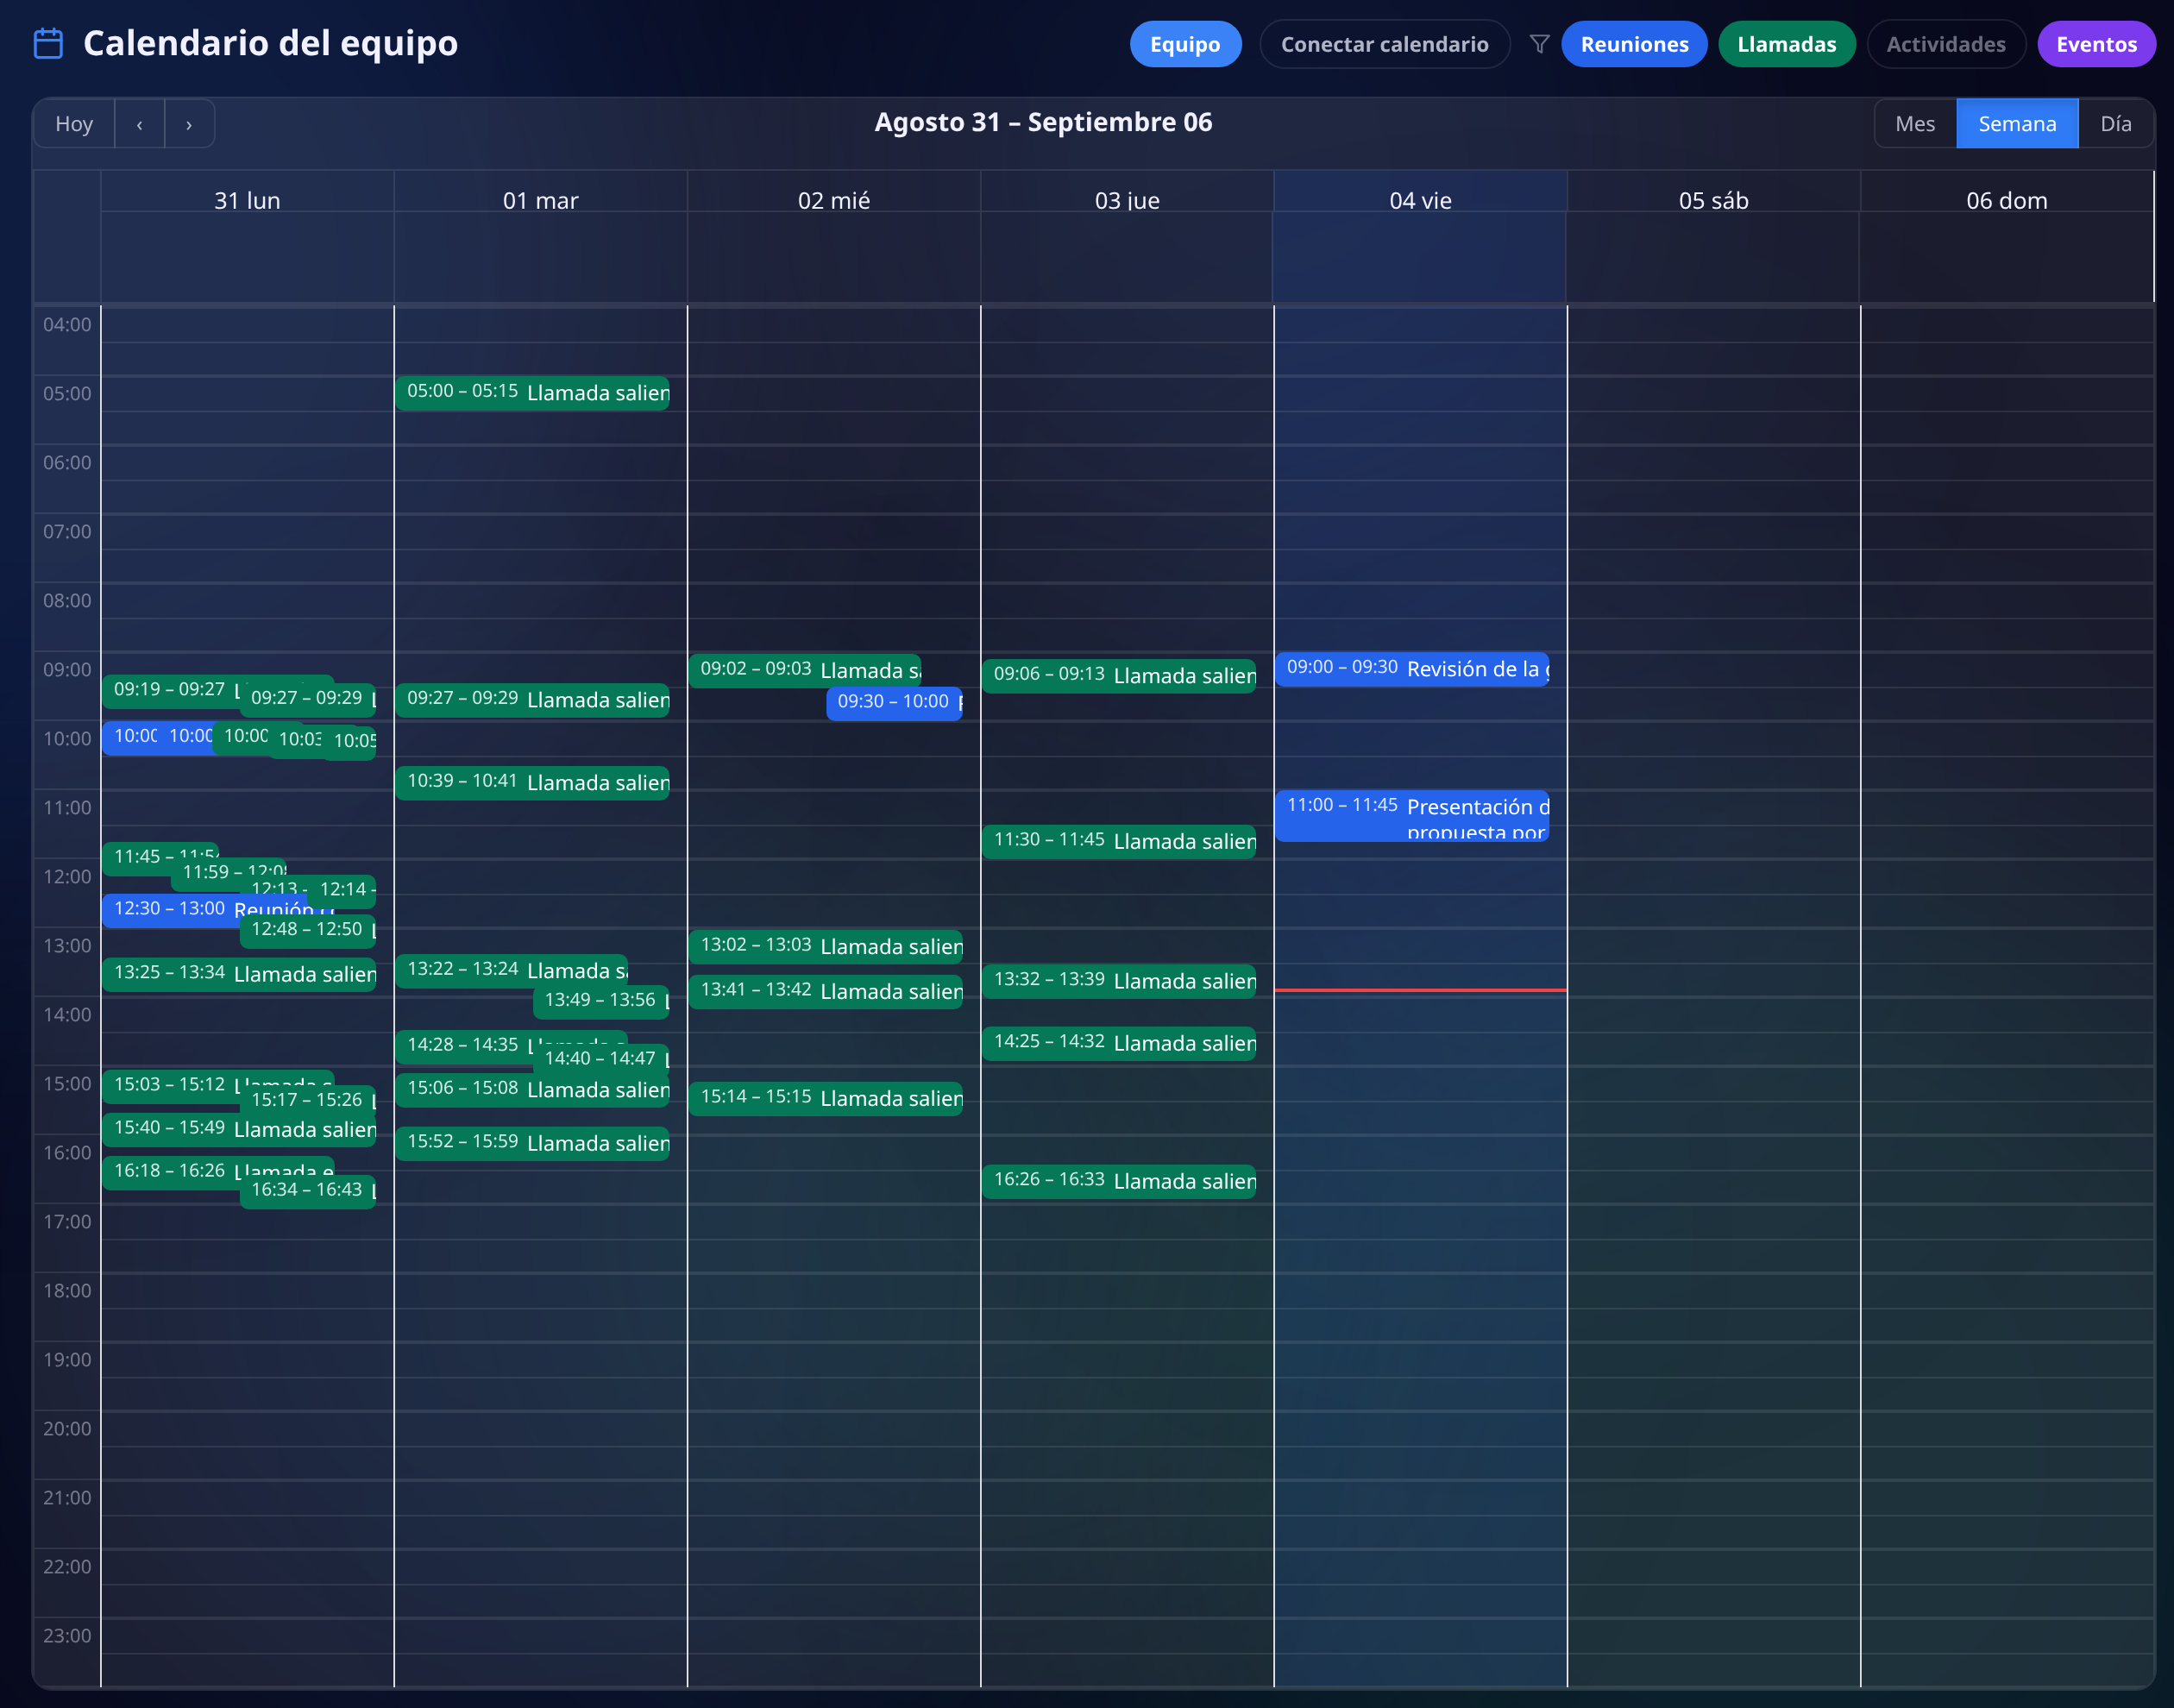Open the 14:25 – 14:32 call on Thursday
Screen dimensions: 2174x1708
tap(1119, 1044)
